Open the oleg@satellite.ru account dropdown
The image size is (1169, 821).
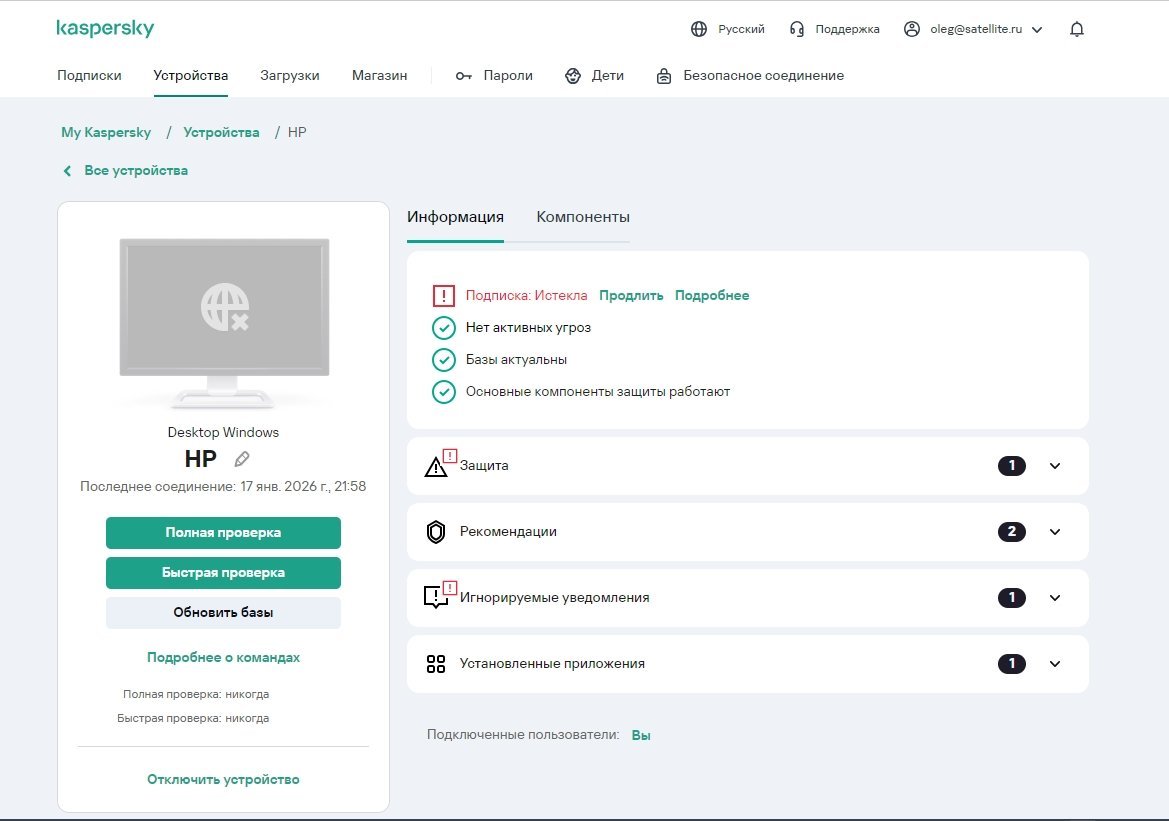click(973, 29)
